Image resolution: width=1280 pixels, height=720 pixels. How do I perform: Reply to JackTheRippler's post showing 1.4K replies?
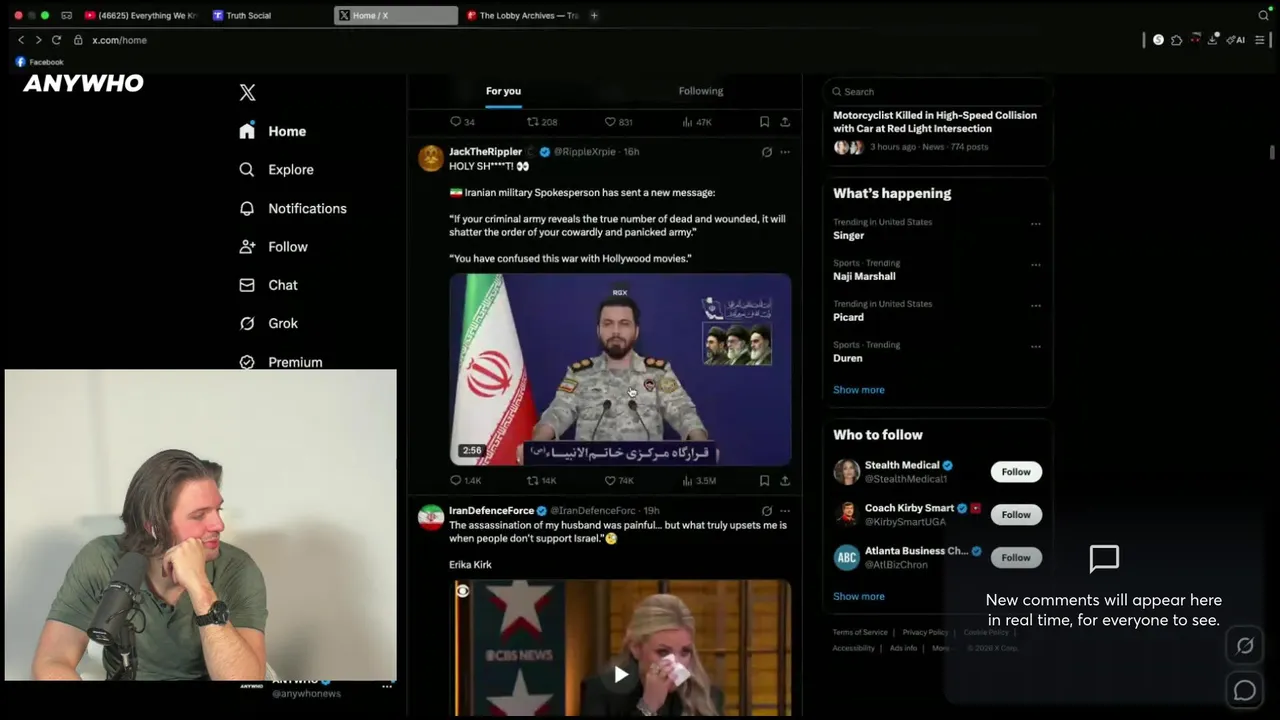pyautogui.click(x=465, y=481)
